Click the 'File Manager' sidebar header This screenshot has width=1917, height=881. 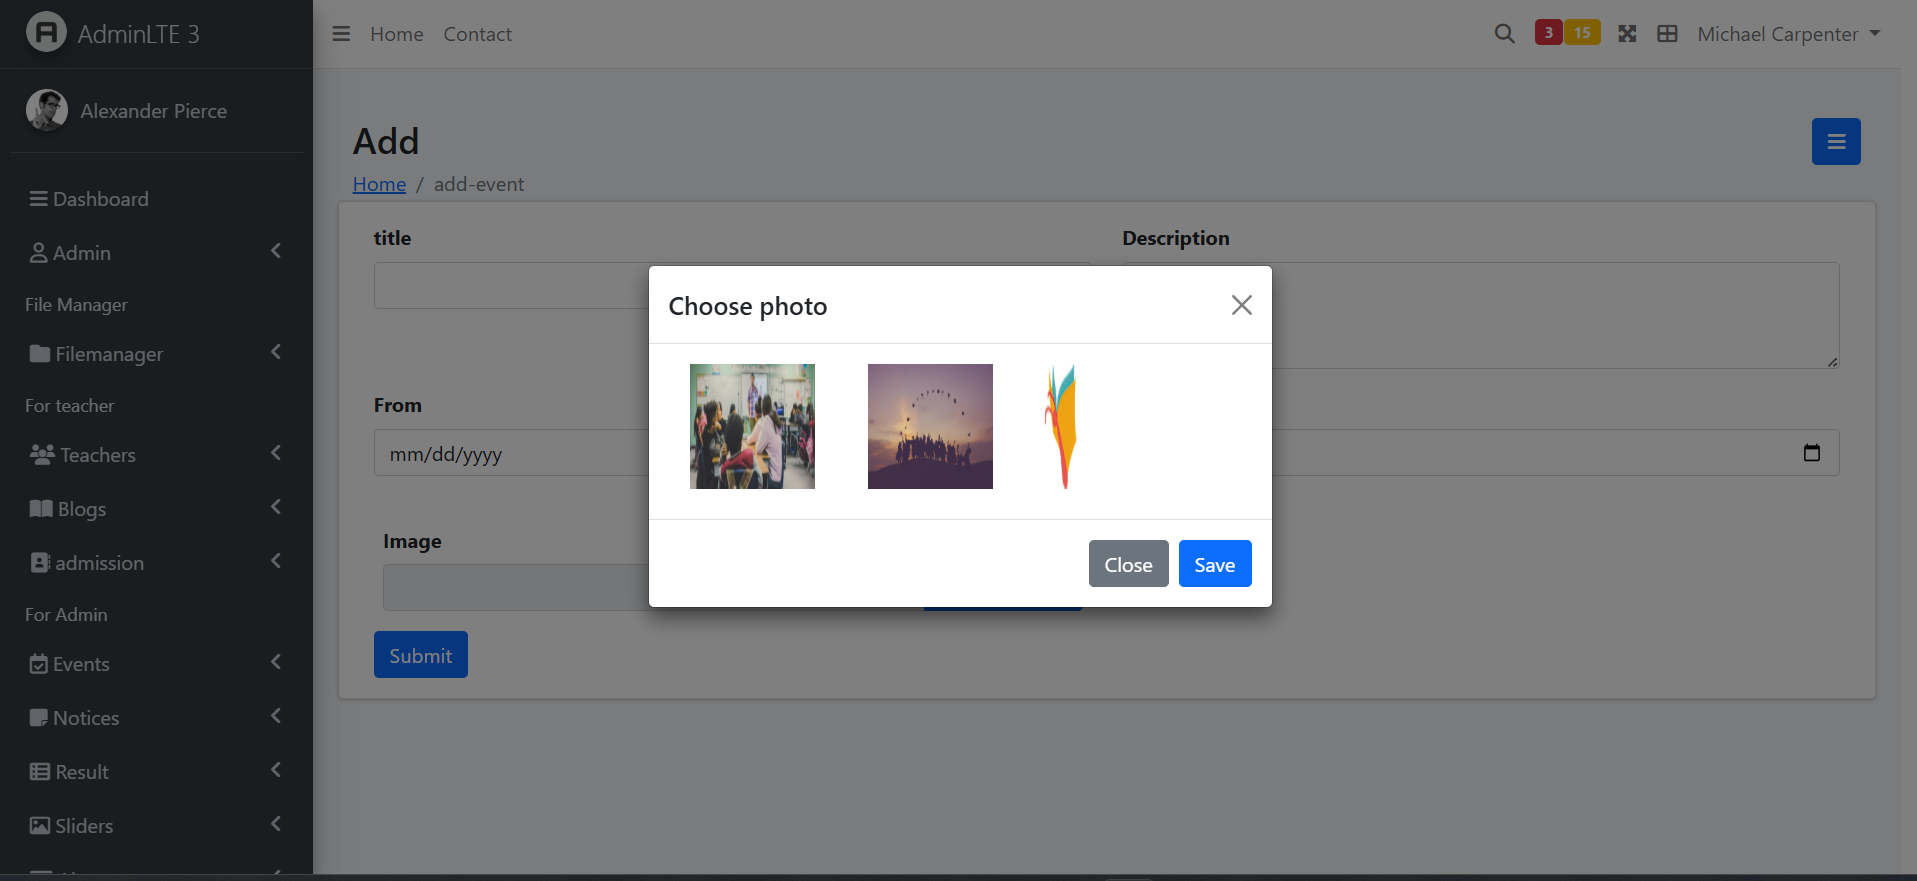click(76, 305)
